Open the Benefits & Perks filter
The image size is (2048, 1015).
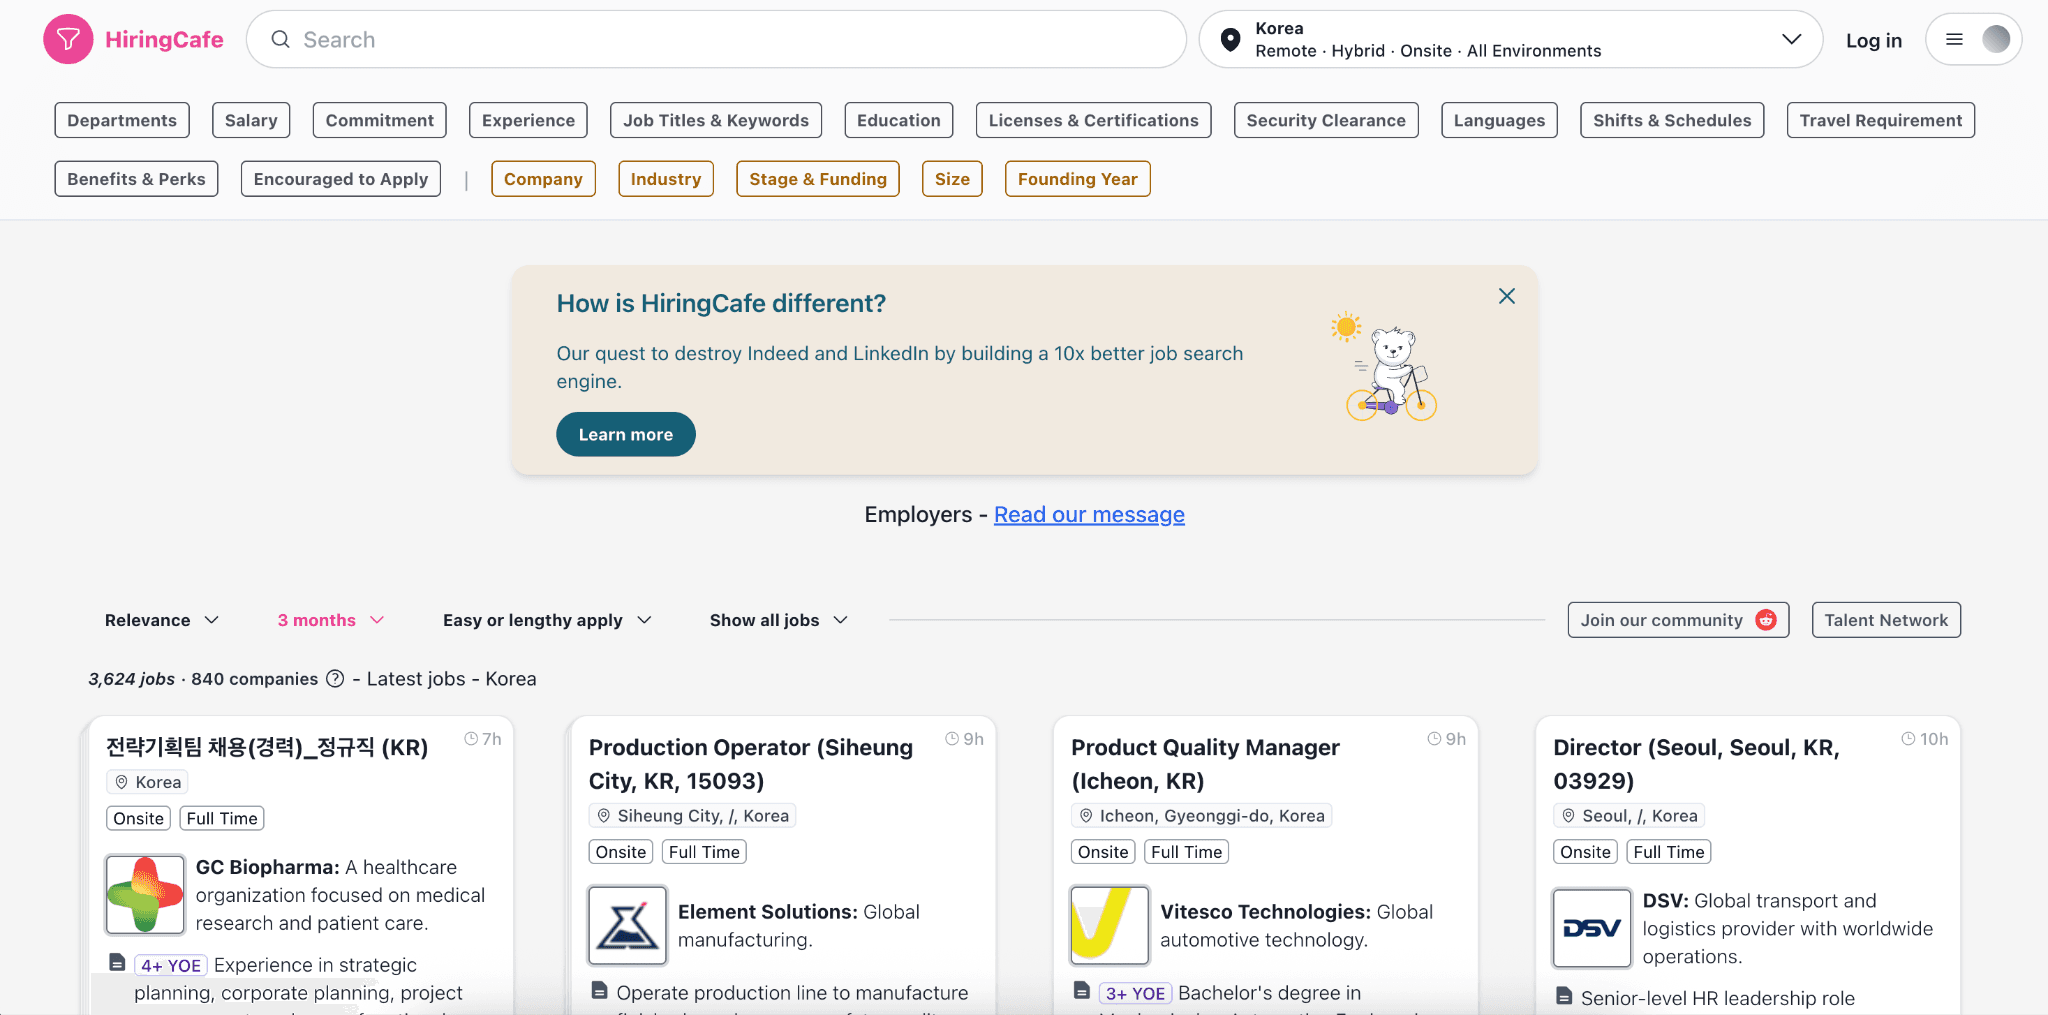(x=136, y=179)
